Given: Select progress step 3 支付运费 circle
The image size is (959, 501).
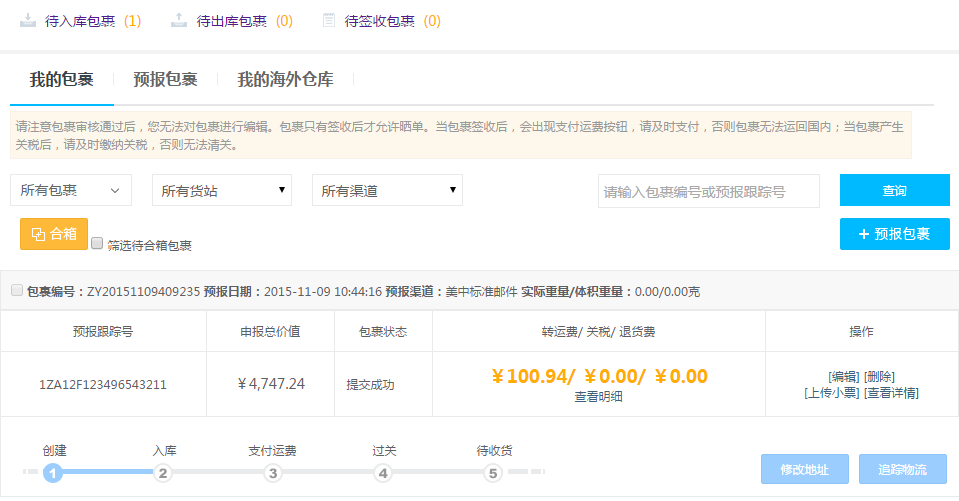Looking at the screenshot, I should pyautogui.click(x=273, y=473).
